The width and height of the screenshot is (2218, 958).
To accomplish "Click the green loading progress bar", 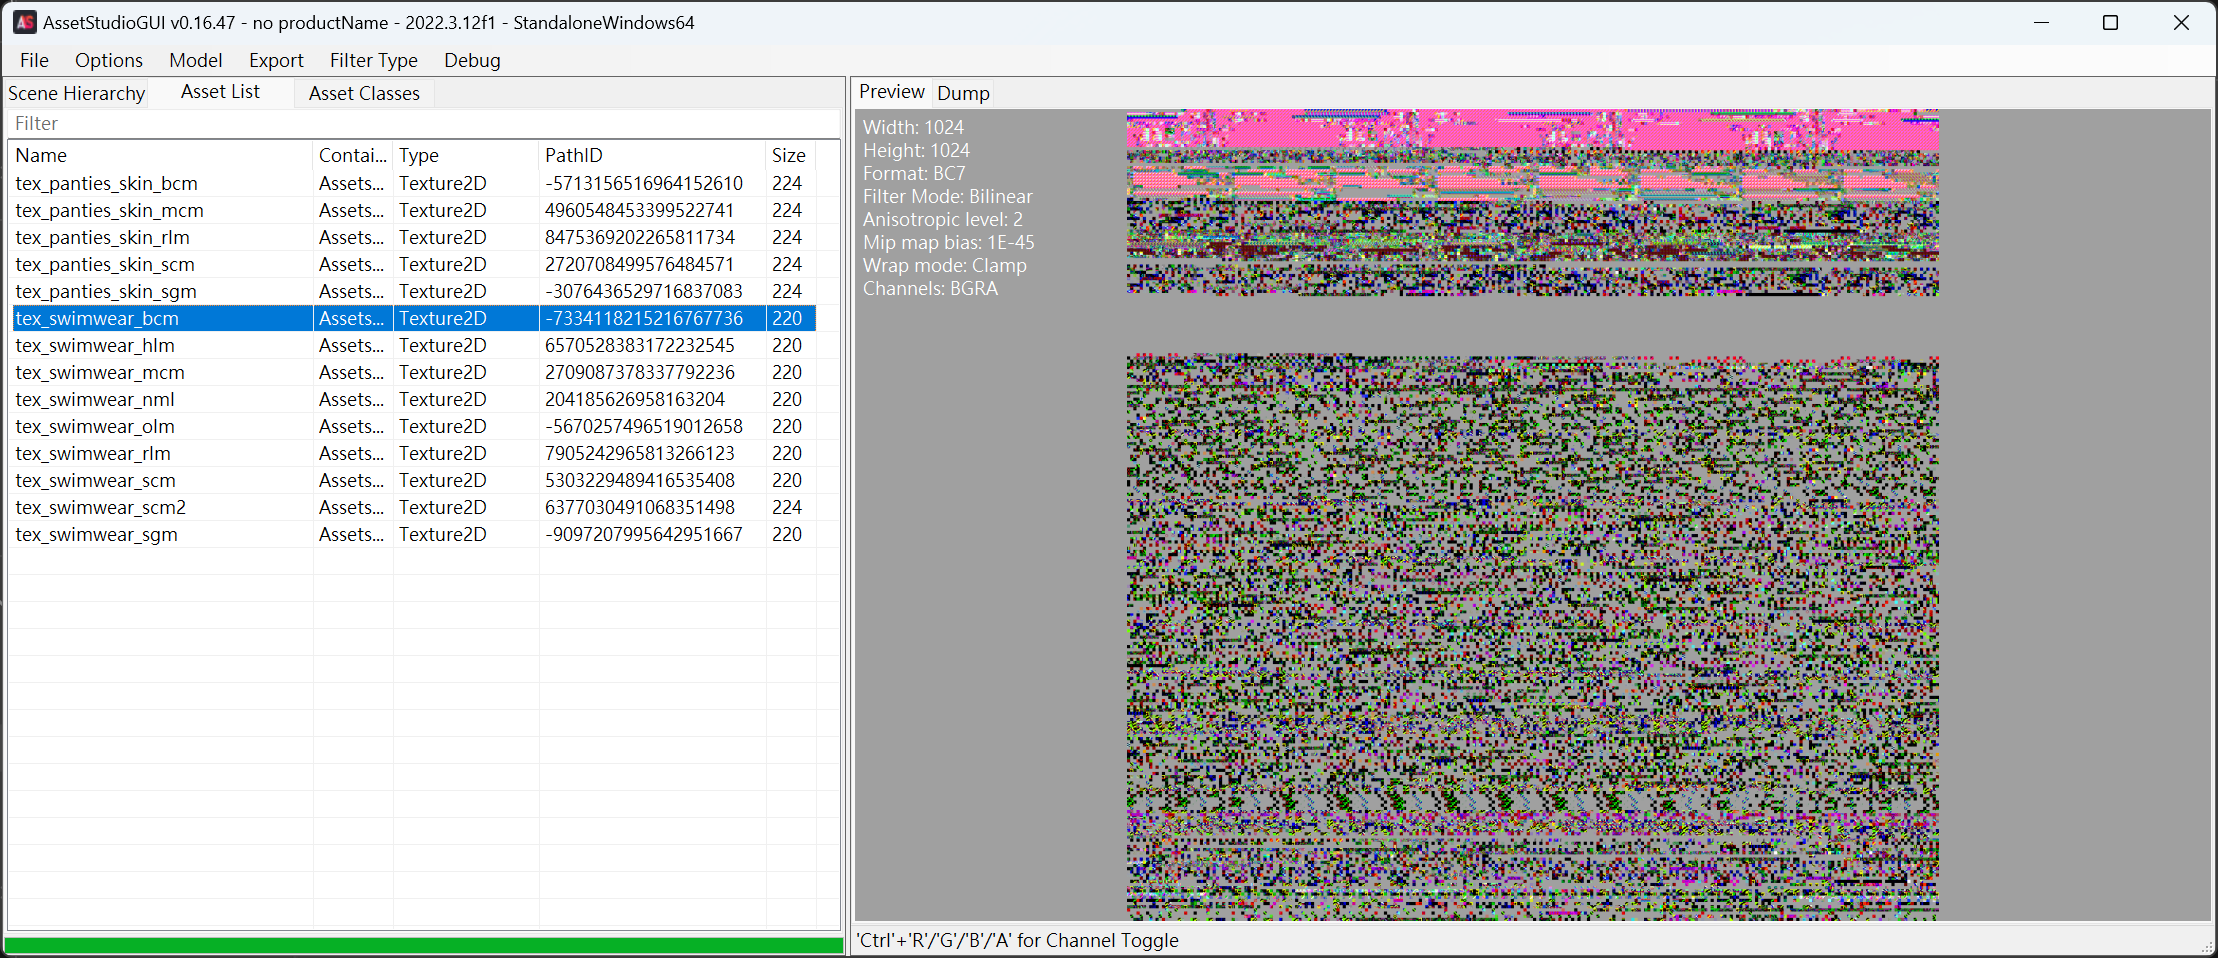I will coord(424,945).
